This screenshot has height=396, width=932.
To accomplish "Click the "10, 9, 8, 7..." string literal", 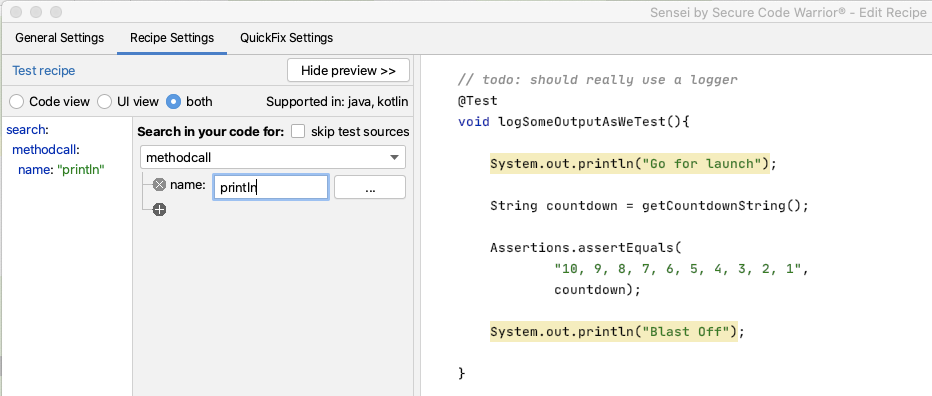I will coord(678,269).
